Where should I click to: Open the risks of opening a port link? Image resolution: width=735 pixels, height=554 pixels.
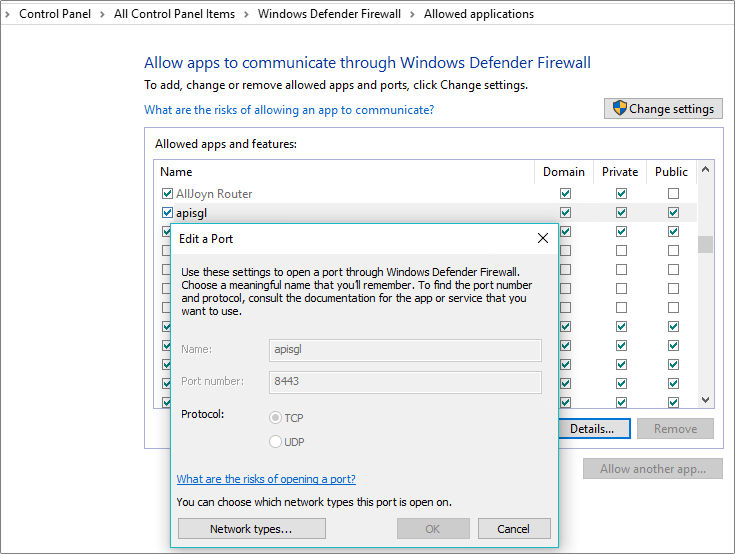[266, 479]
